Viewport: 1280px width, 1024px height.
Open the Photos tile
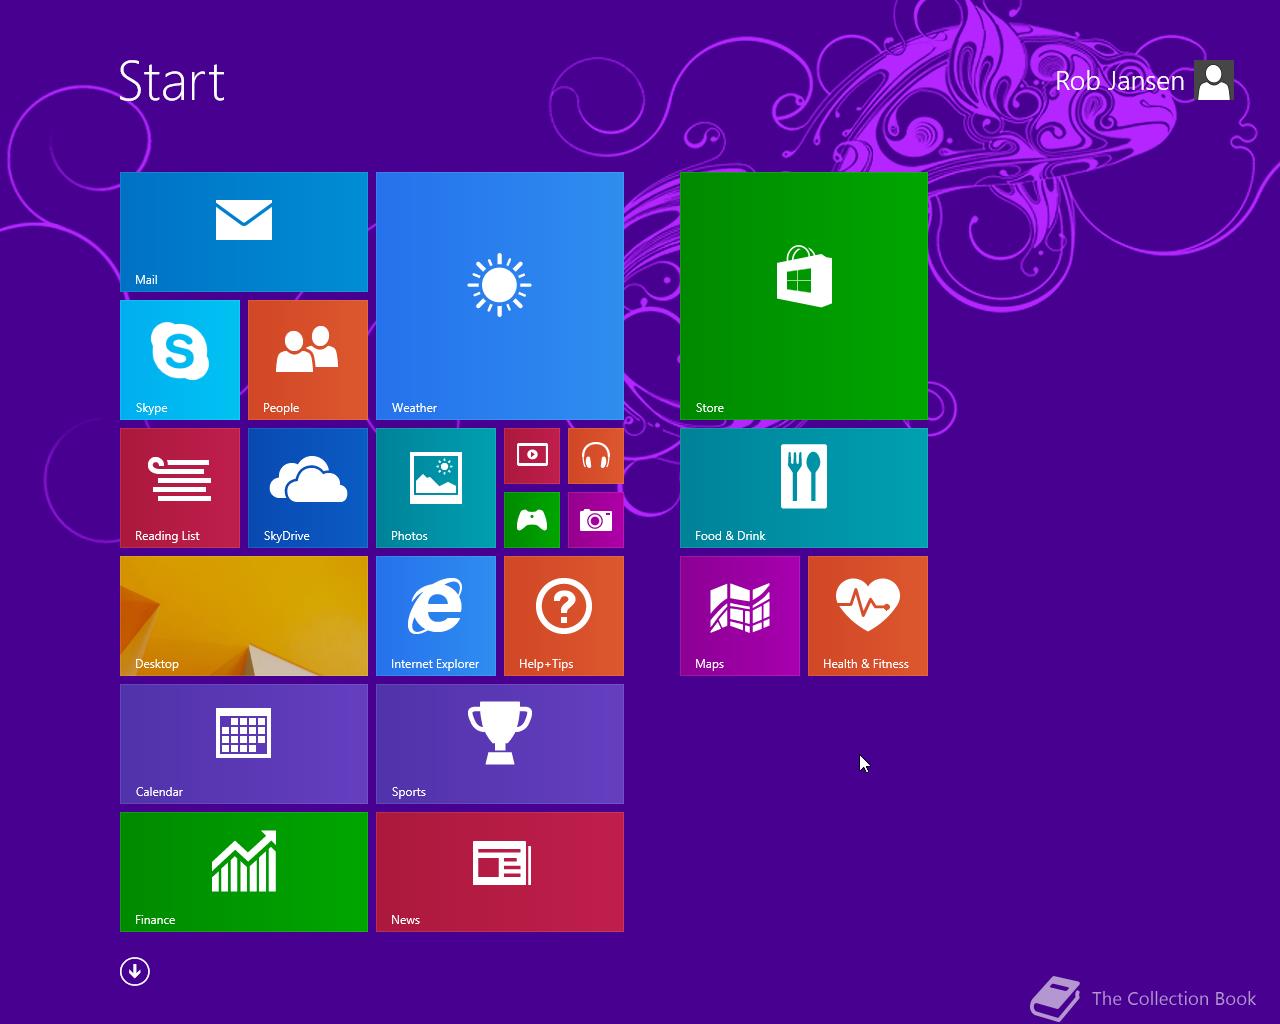click(436, 488)
